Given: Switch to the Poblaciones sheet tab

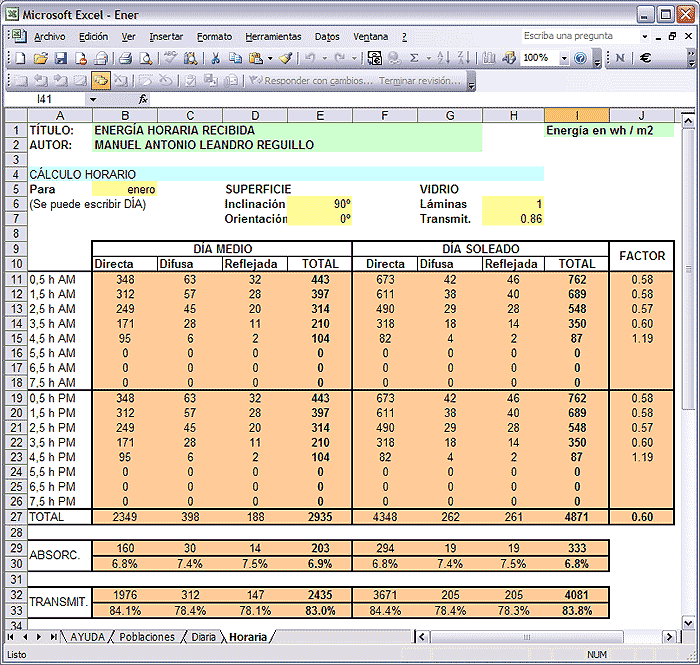Looking at the screenshot, I should pyautogui.click(x=147, y=637).
